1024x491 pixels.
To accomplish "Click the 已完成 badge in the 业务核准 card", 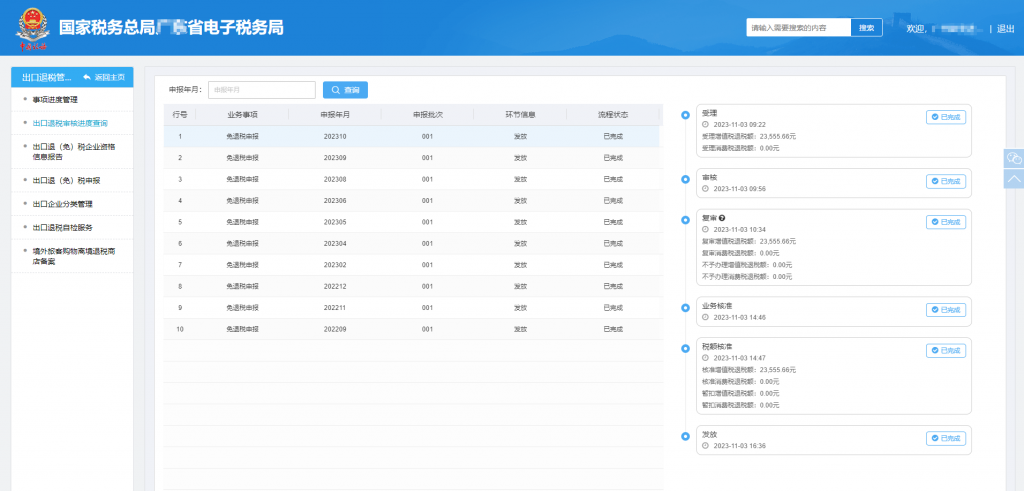I will (946, 310).
